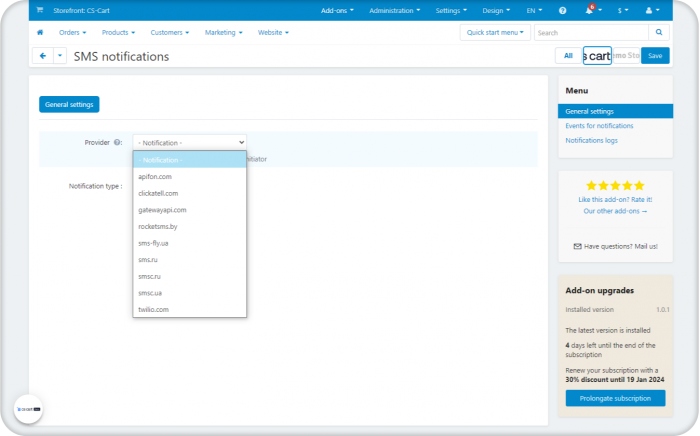
Task: Click 'Our other add-ons' link
Action: 615,211
